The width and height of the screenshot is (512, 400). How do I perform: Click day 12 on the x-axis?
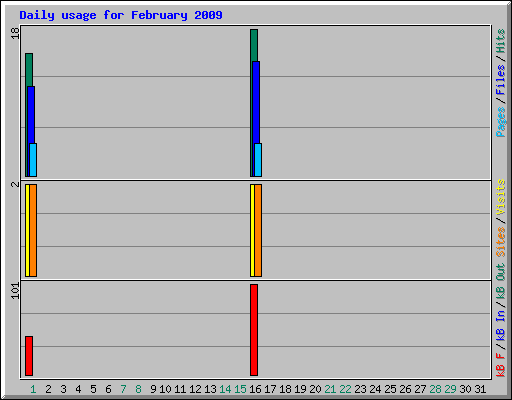coord(195,389)
